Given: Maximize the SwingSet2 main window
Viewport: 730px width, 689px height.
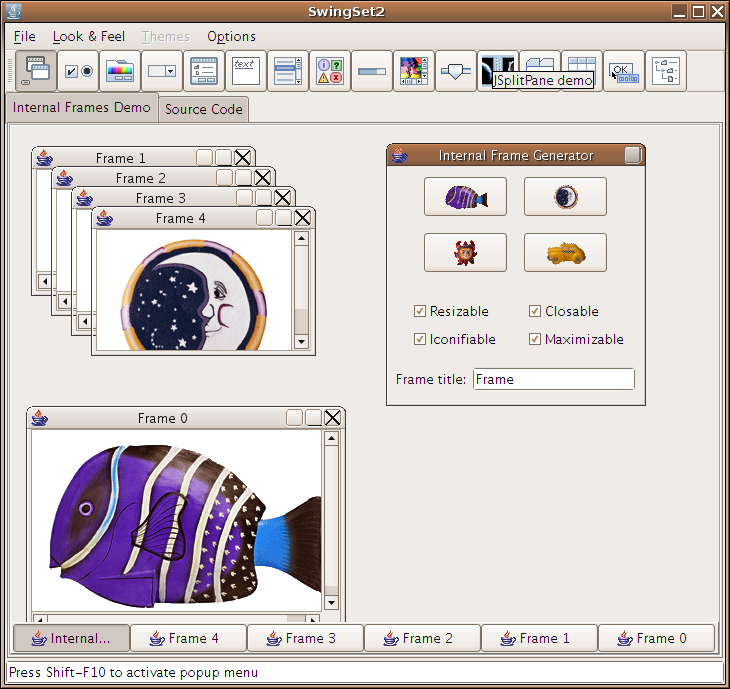Looking at the screenshot, I should pyautogui.click(x=698, y=11).
